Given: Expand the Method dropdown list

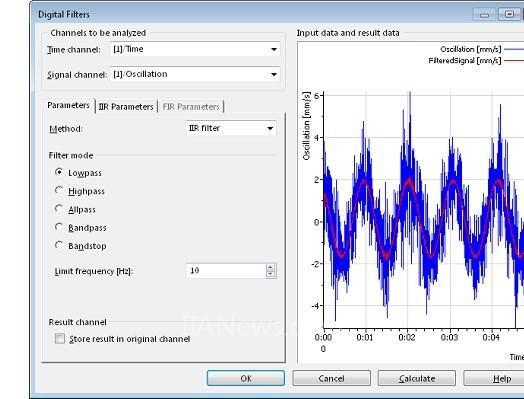Looking at the screenshot, I should (231, 128).
